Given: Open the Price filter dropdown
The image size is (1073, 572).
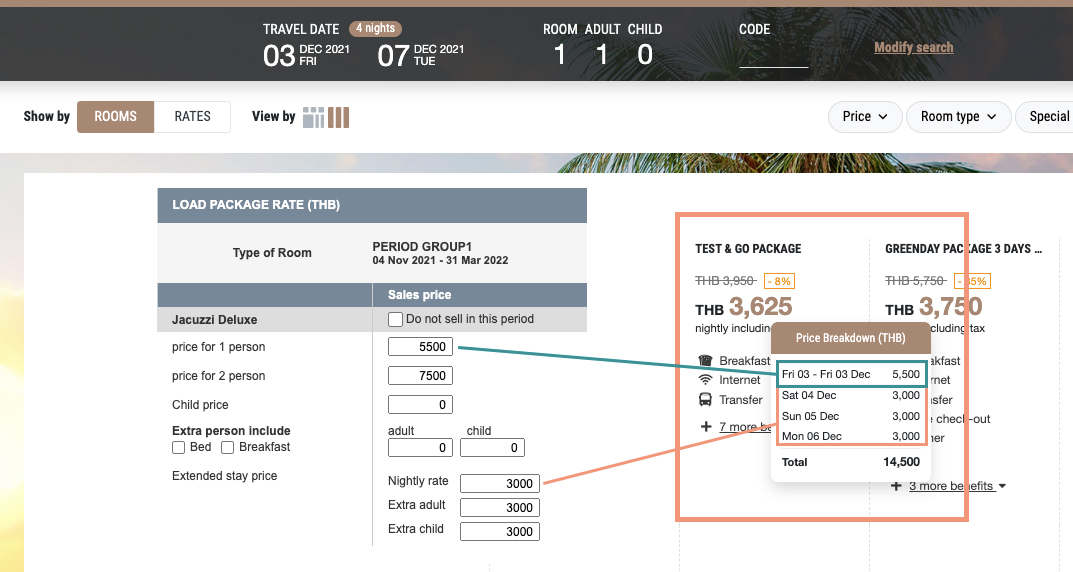Looking at the screenshot, I should click(x=865, y=117).
